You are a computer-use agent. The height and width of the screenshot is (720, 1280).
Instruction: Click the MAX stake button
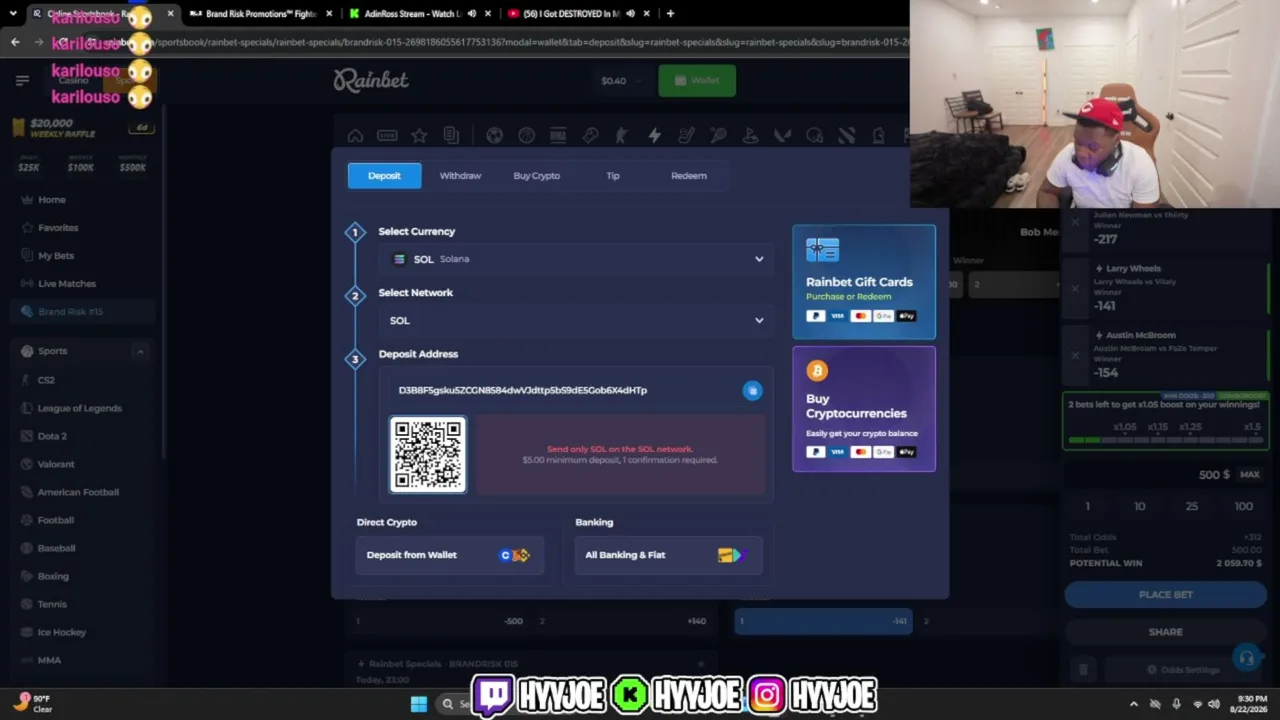coord(1249,475)
